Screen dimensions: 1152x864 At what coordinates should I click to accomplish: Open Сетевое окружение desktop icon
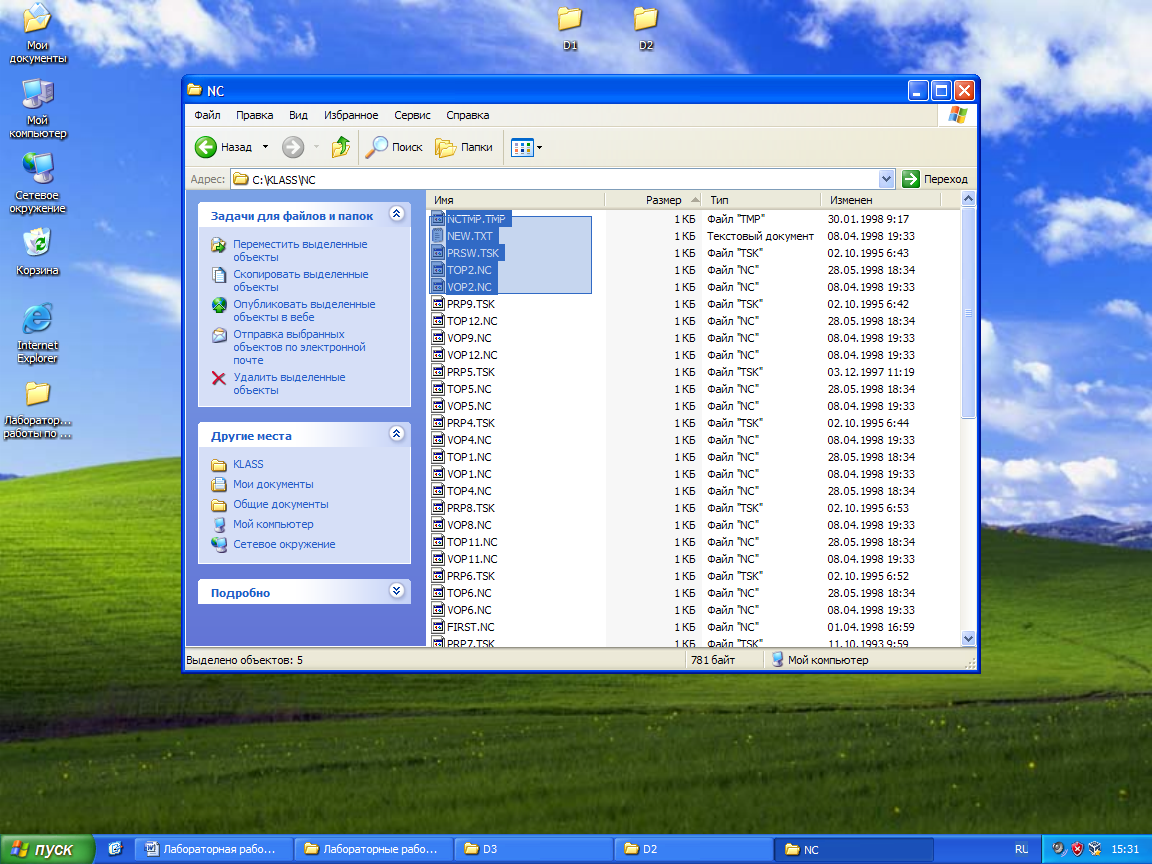(37, 183)
